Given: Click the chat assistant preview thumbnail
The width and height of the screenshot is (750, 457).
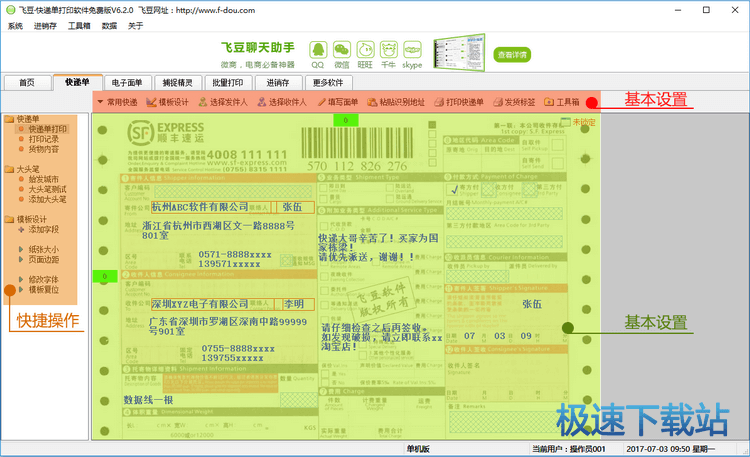Looking at the screenshot, I should pyautogui.click(x=459, y=52).
